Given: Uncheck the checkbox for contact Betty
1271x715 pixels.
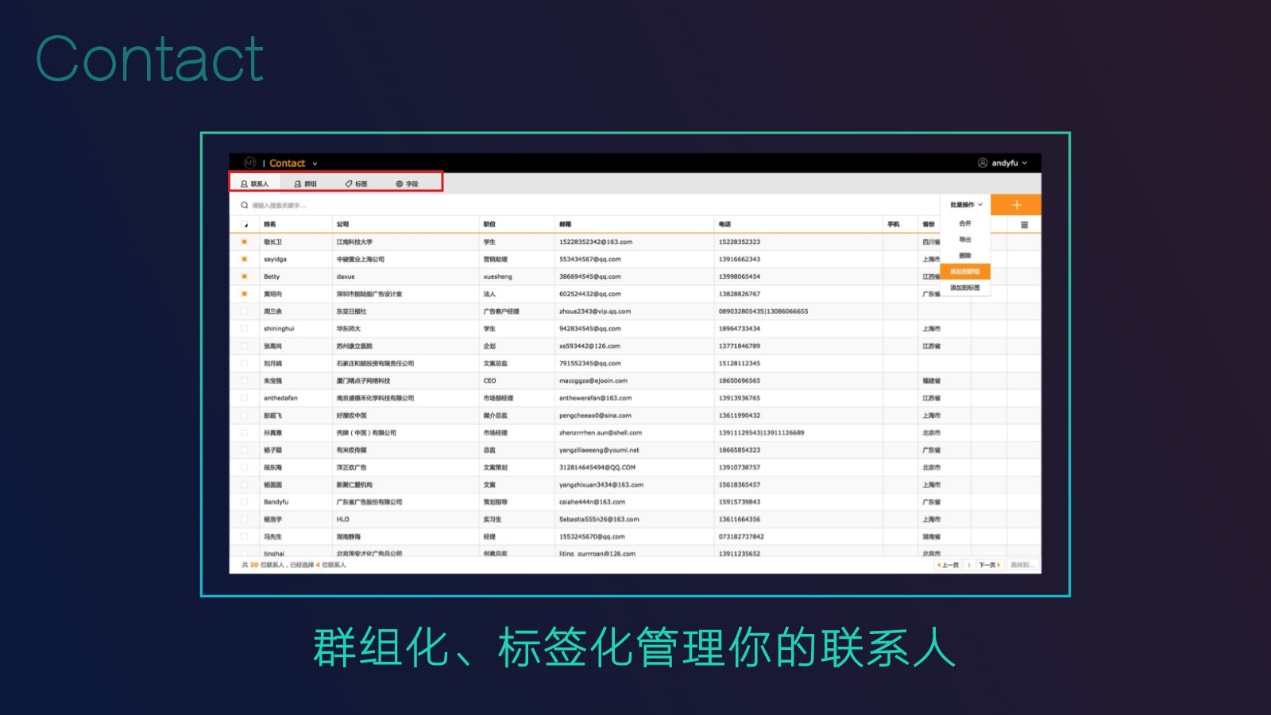Looking at the screenshot, I should [244, 276].
